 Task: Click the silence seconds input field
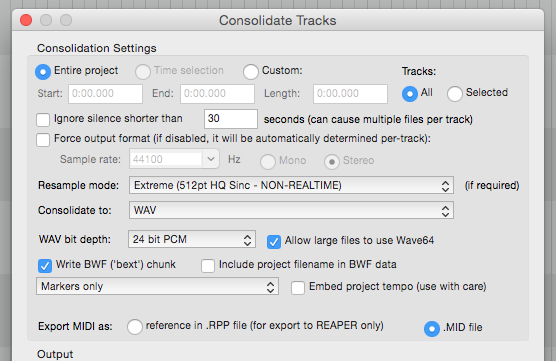pos(230,119)
